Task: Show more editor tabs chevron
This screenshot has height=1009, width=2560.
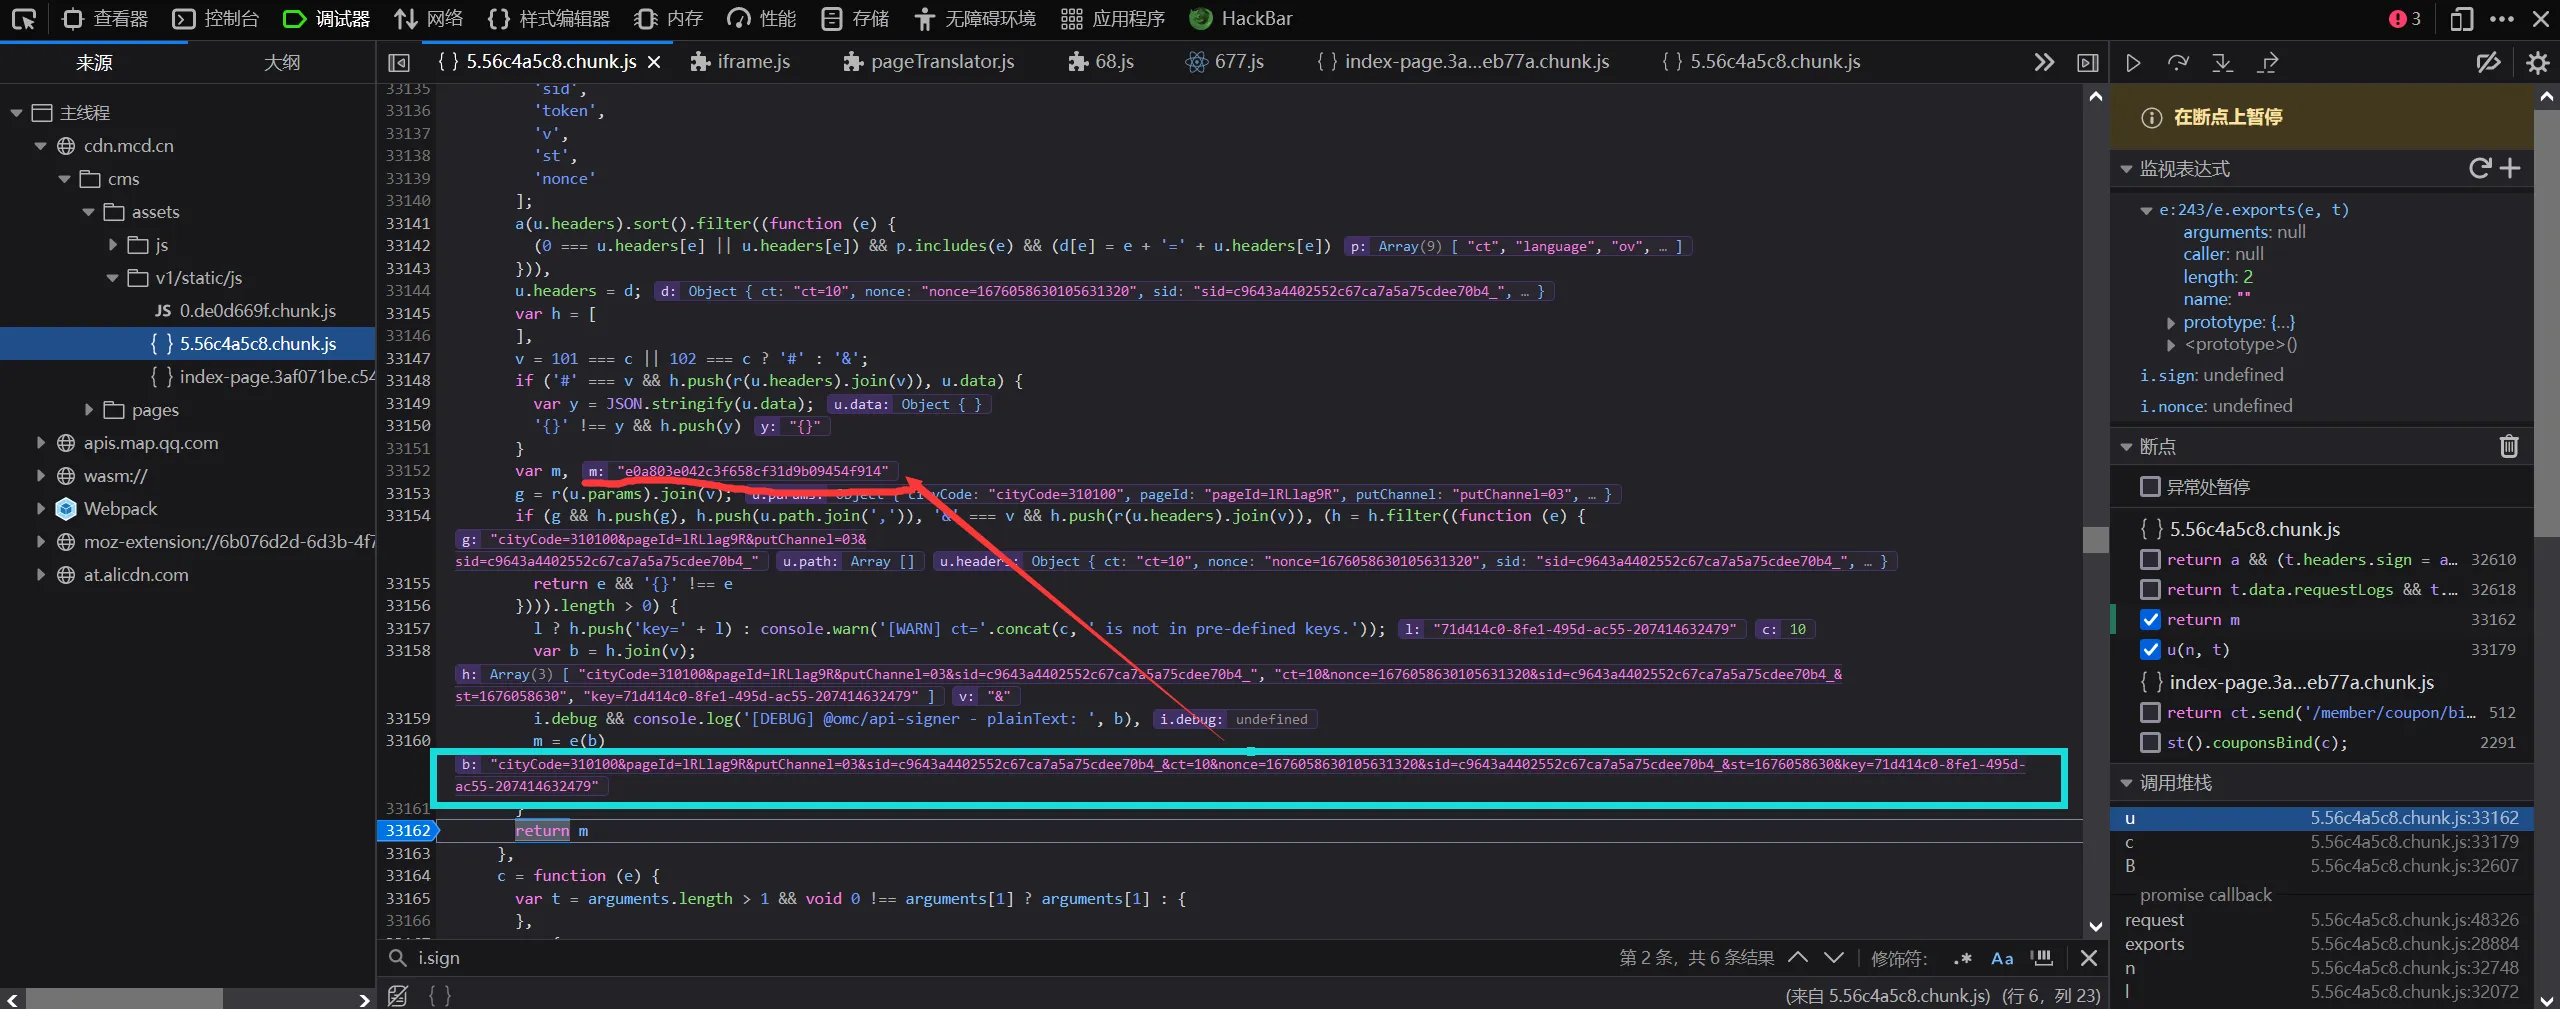Action: pos(2044,62)
